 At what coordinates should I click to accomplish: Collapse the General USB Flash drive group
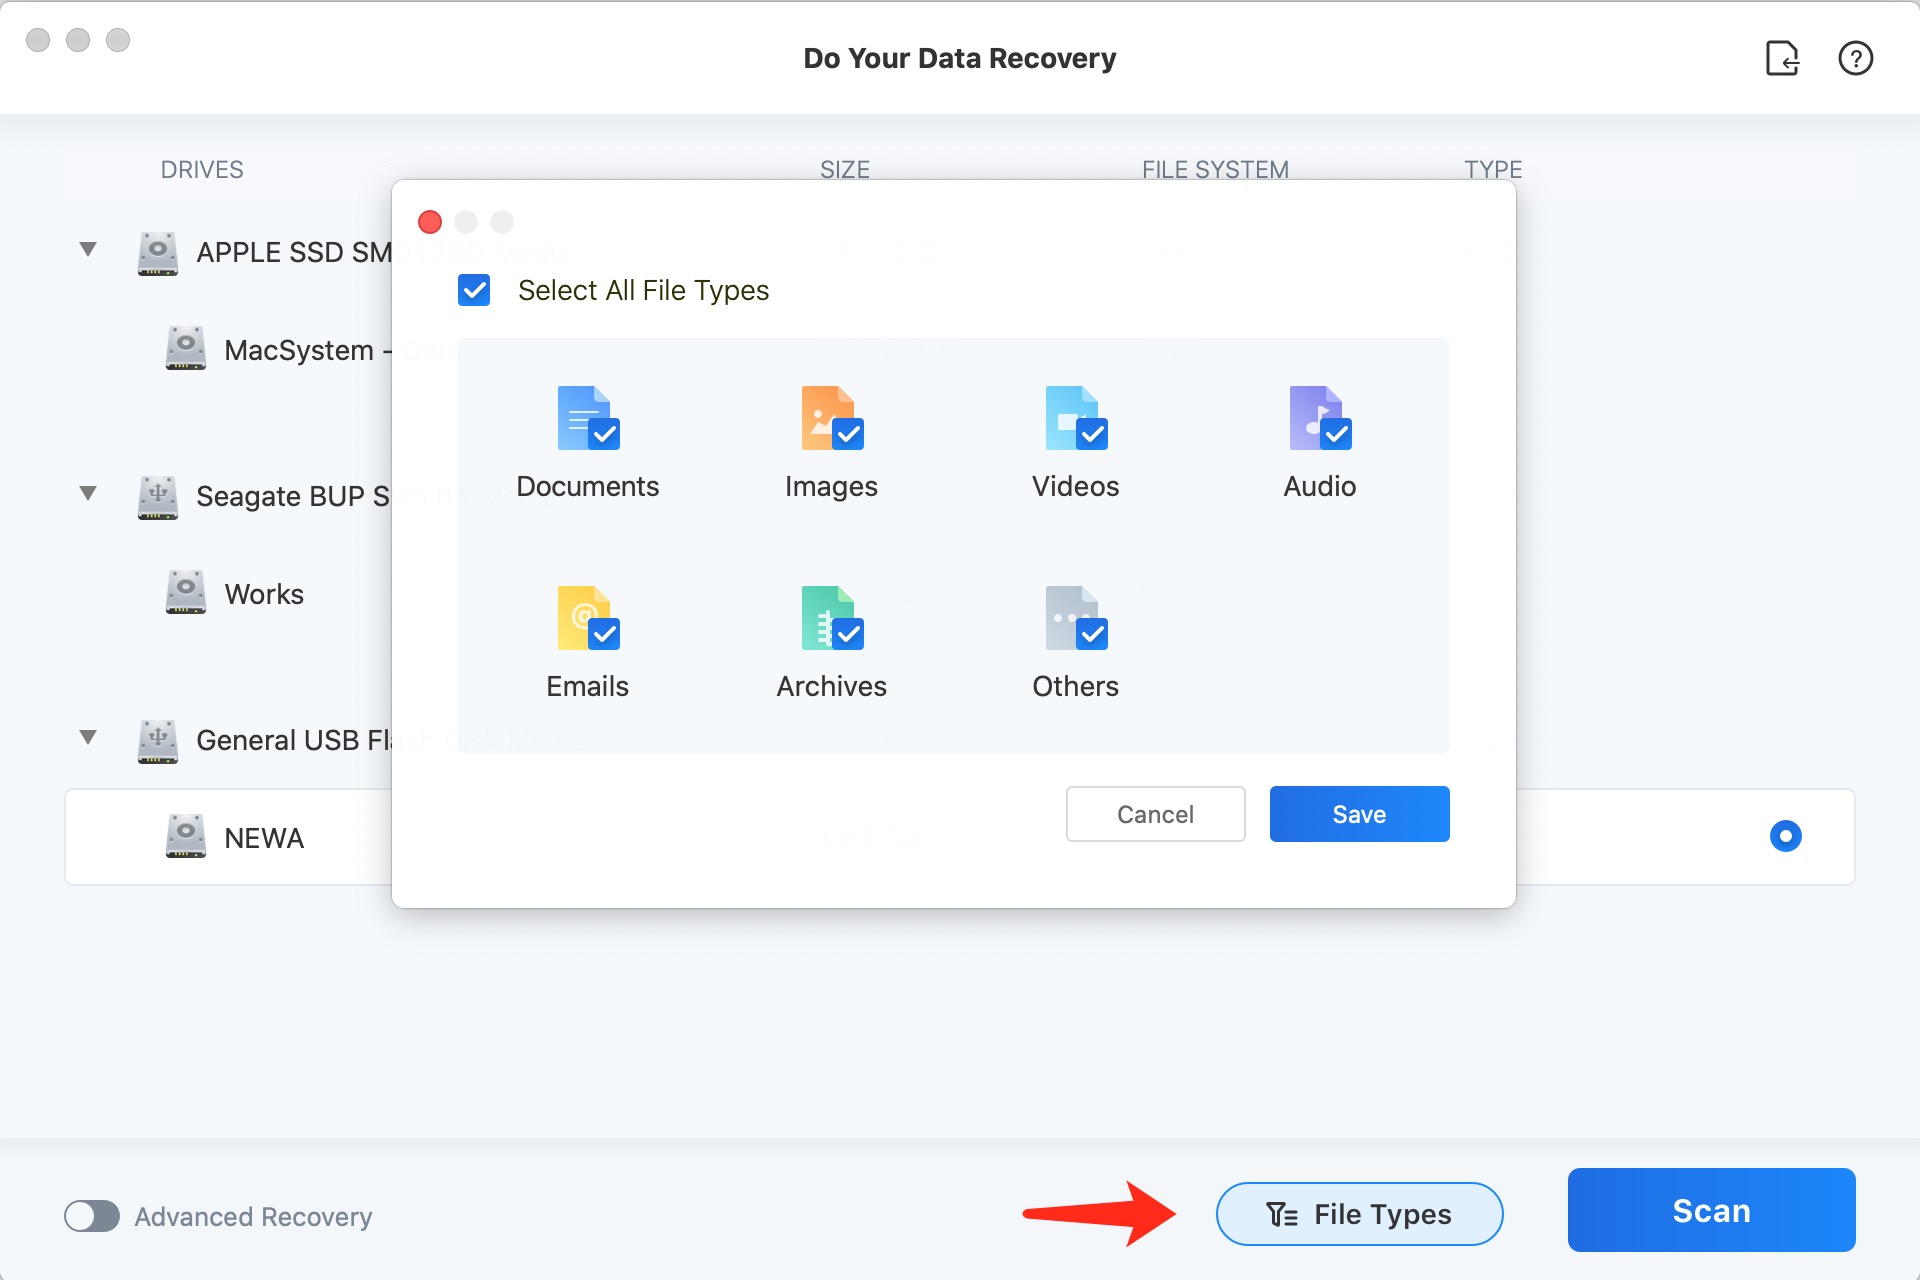pyautogui.click(x=88, y=737)
